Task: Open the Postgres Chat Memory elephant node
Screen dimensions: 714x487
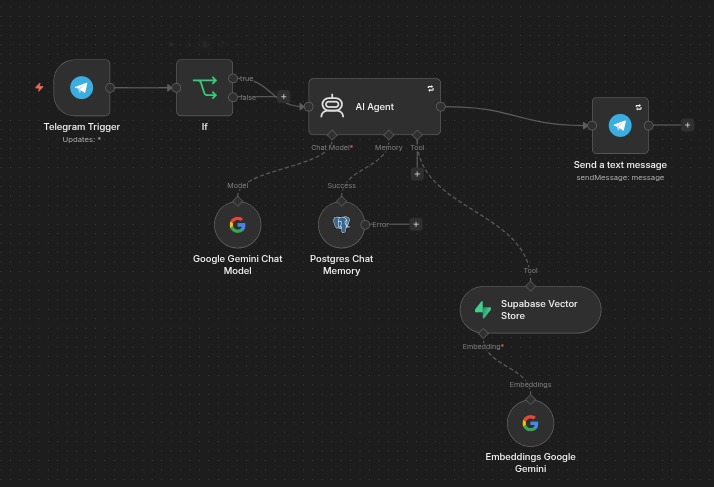Action: (342, 225)
